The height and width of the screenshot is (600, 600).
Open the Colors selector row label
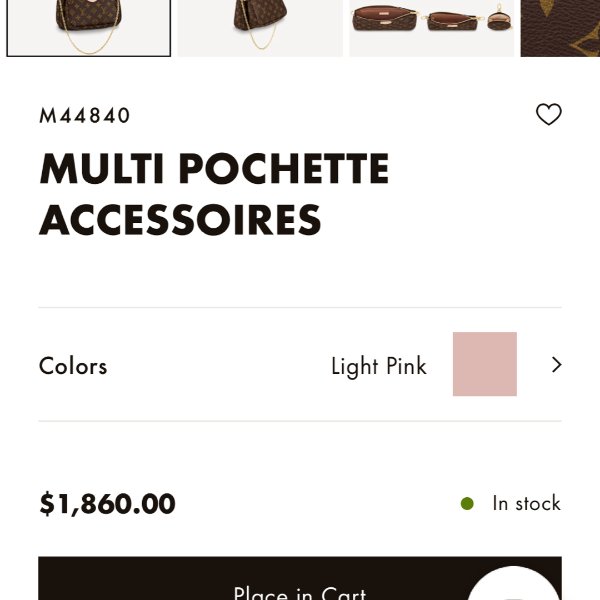[73, 366]
